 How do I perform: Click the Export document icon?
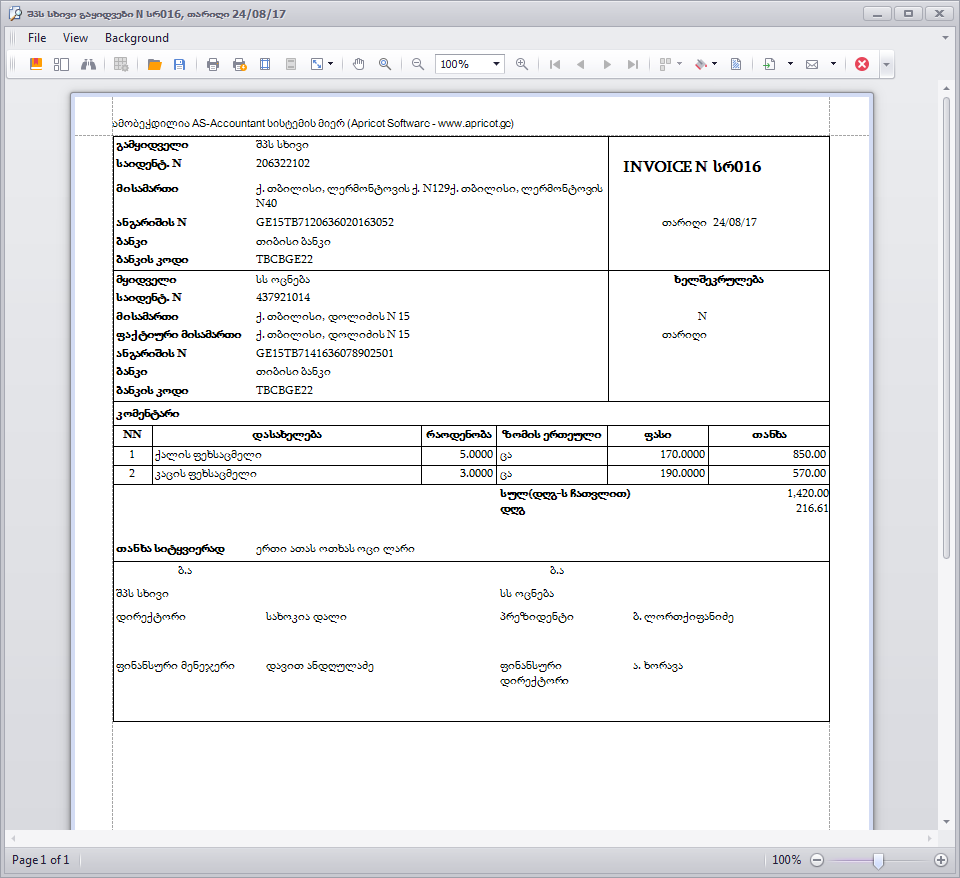769,64
